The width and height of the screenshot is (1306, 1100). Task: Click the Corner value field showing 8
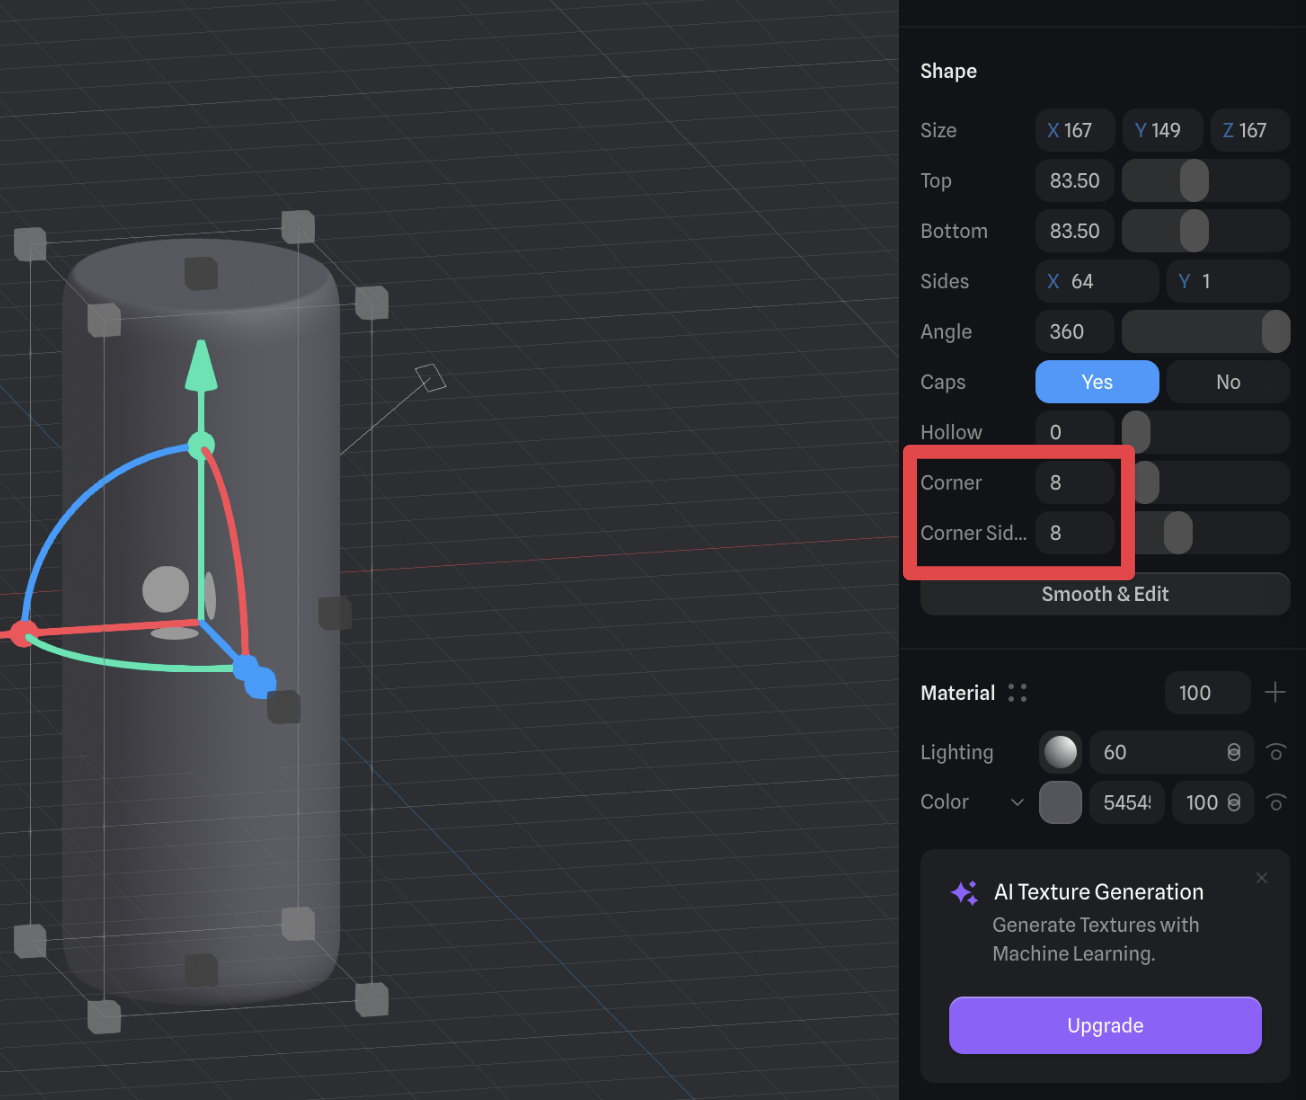(x=1074, y=483)
